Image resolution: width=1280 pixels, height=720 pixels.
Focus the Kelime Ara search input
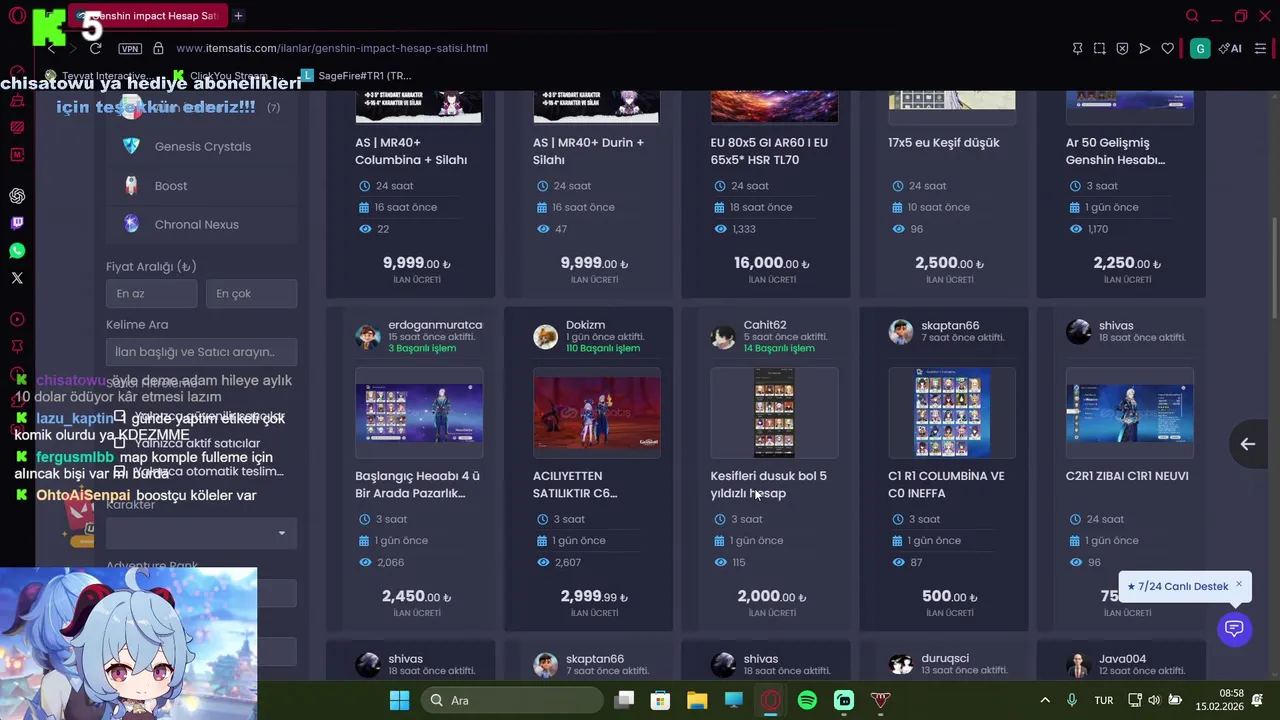click(x=201, y=352)
